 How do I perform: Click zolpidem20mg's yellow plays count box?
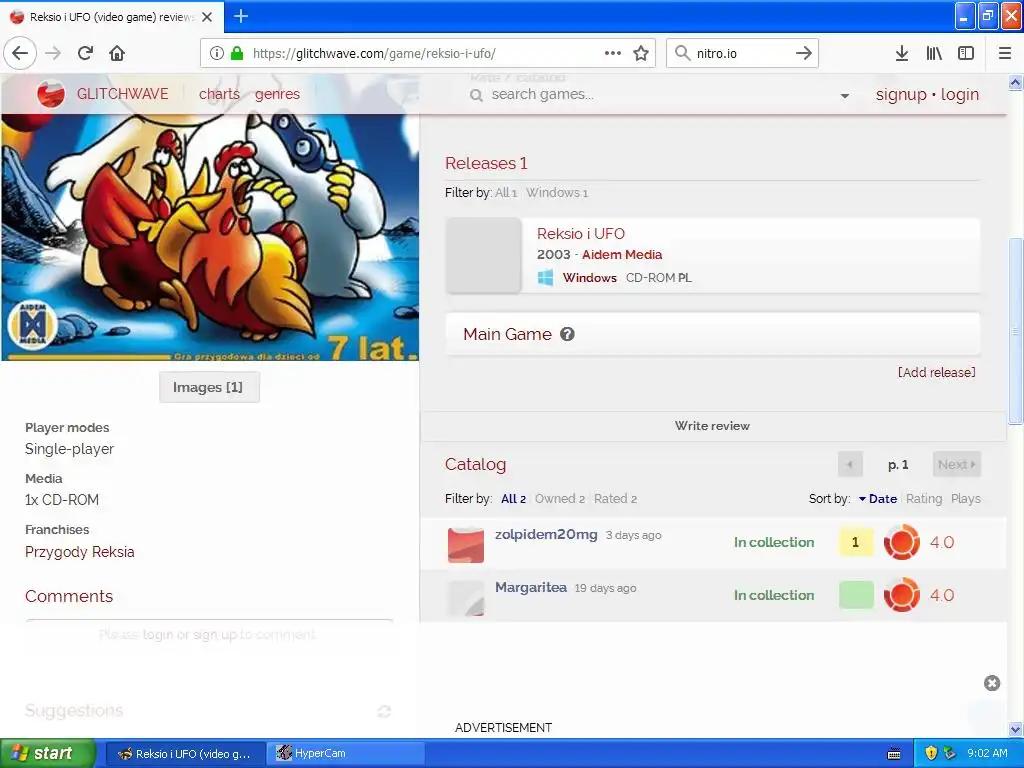click(x=856, y=542)
